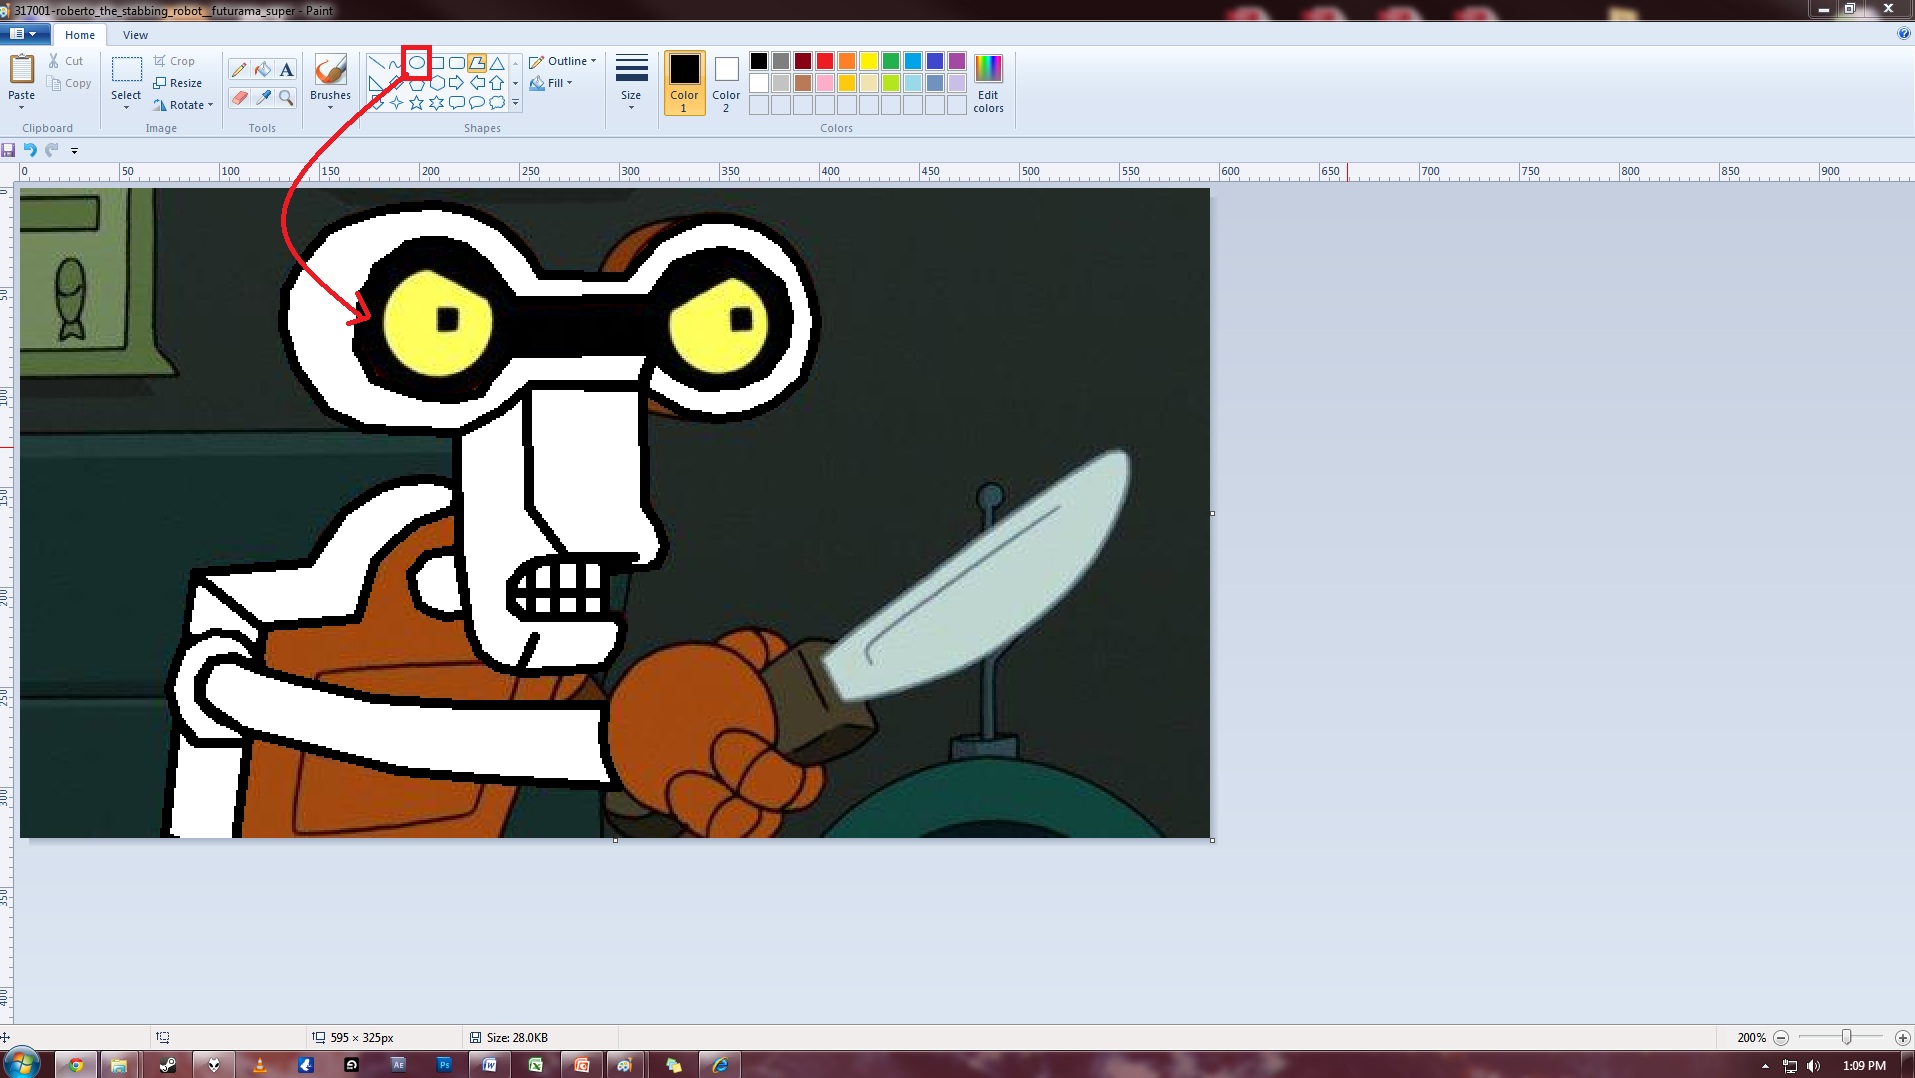This screenshot has width=1915, height=1078.
Task: Click the Cut button
Action: click(x=66, y=61)
